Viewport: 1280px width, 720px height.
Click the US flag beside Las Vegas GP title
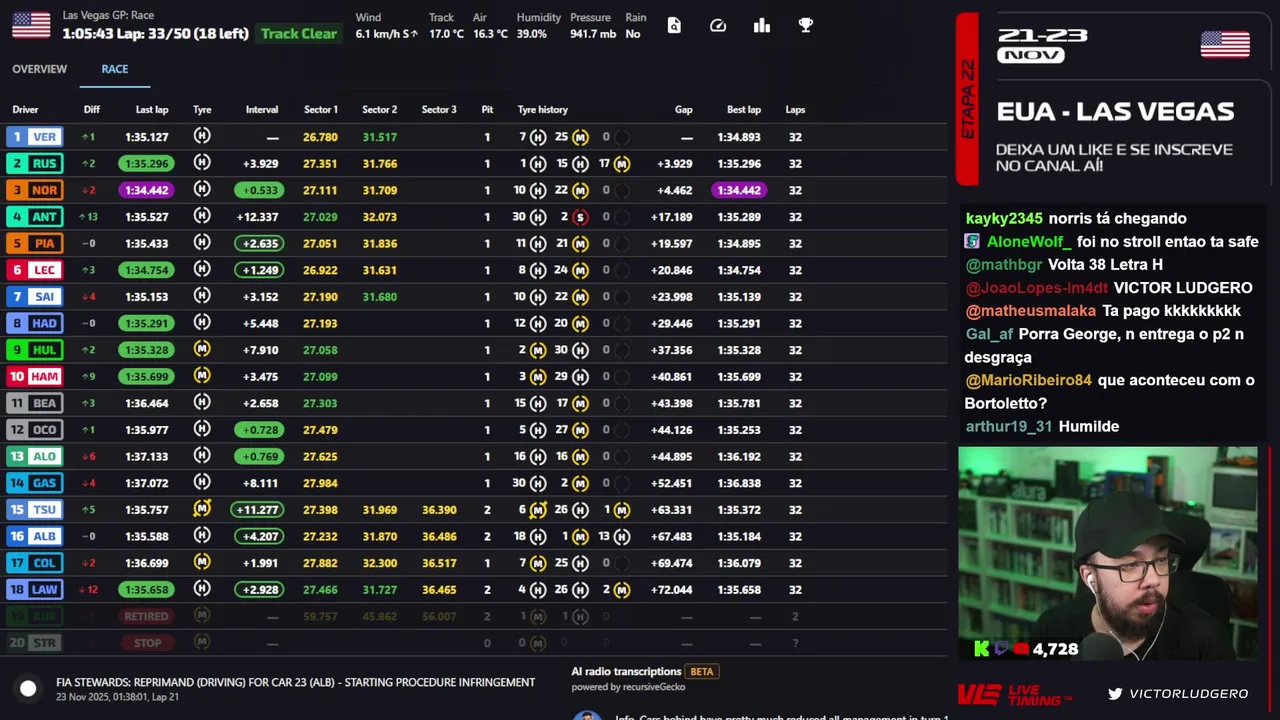tap(31, 25)
